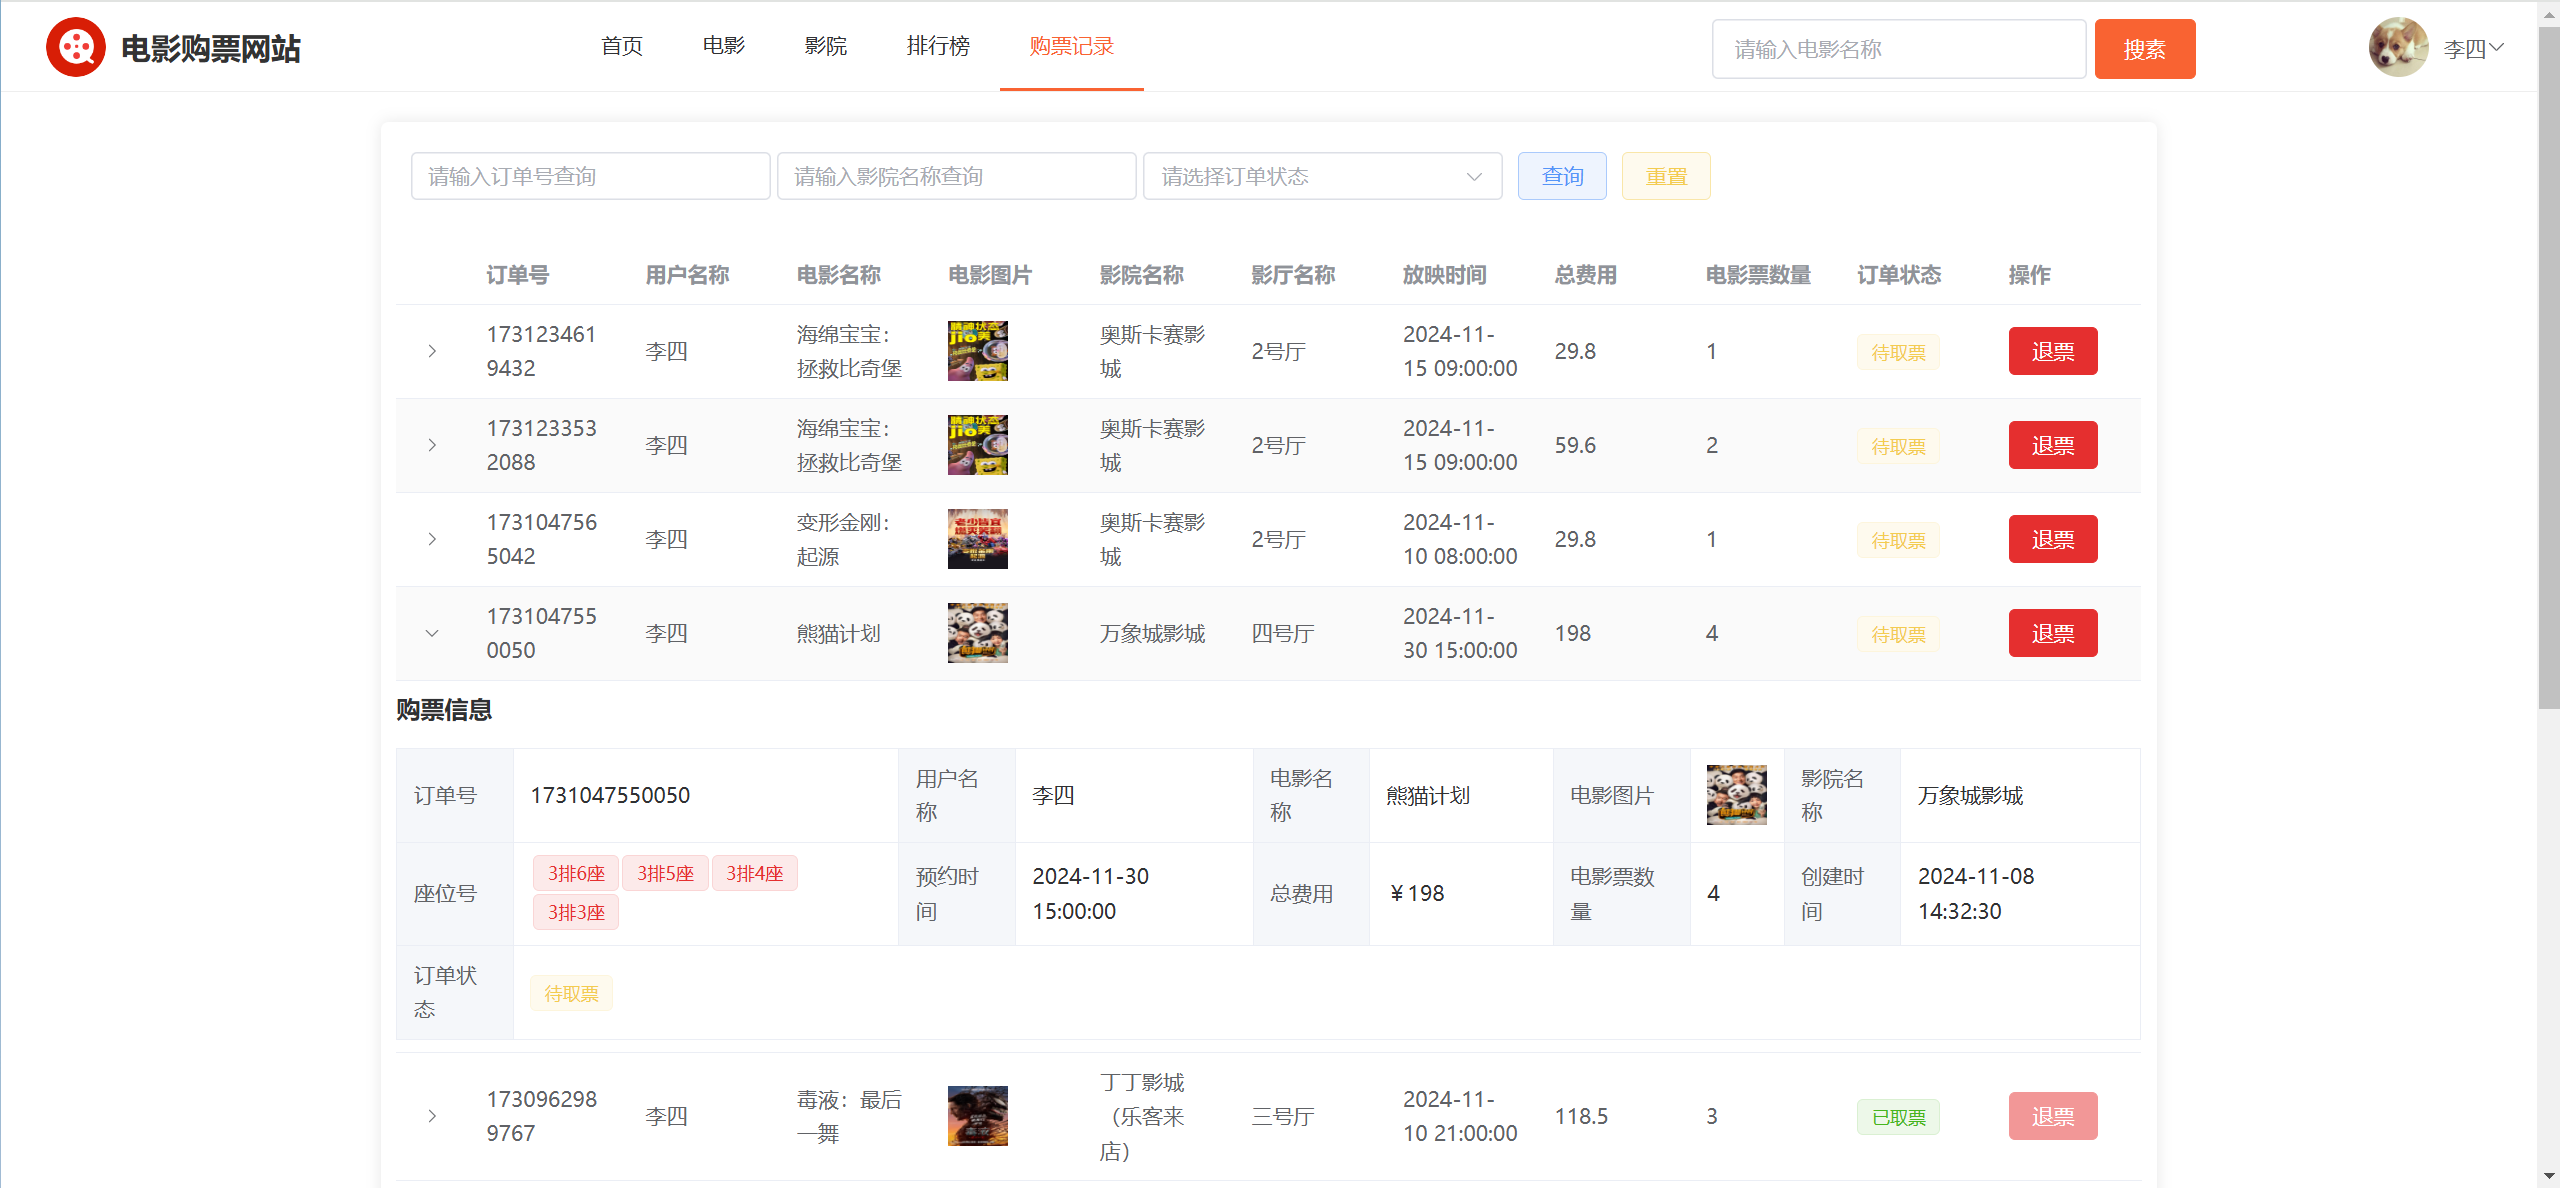The image size is (2560, 1188).
Task: Click 熊猫计划 poster in 购票信息 details
Action: [1736, 795]
